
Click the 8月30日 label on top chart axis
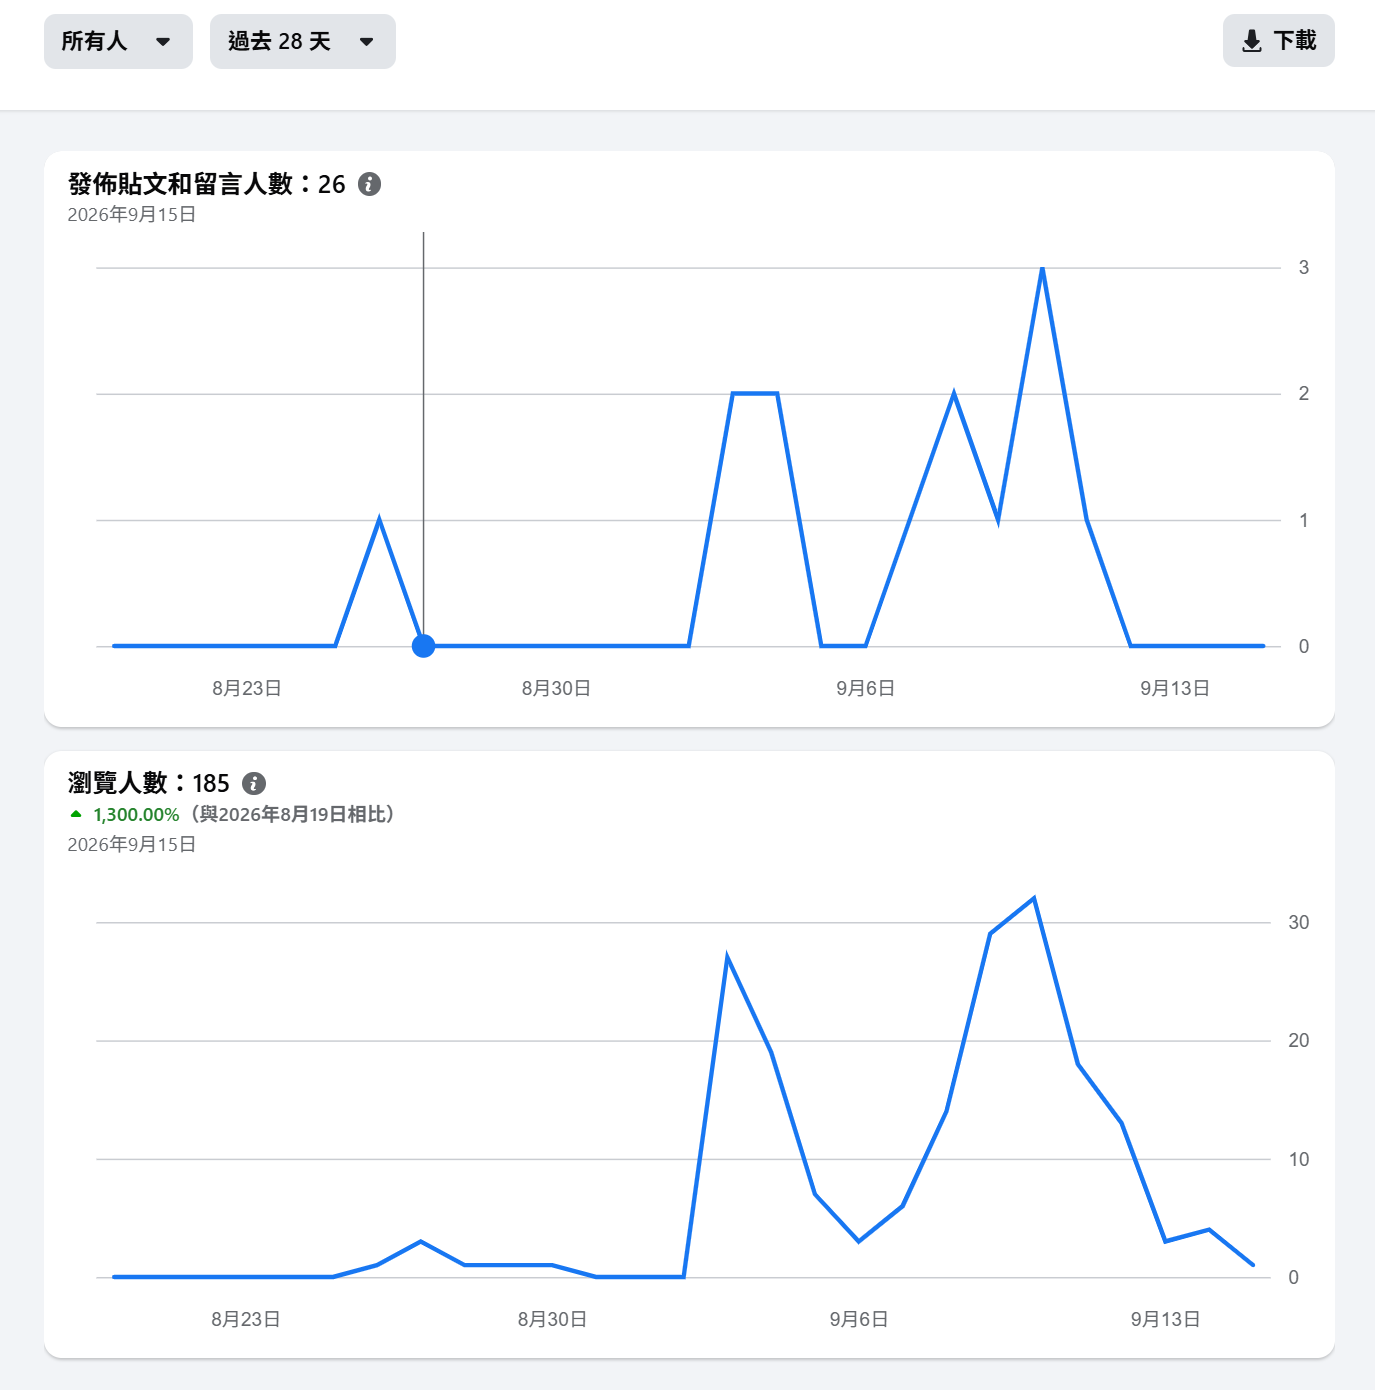(556, 688)
